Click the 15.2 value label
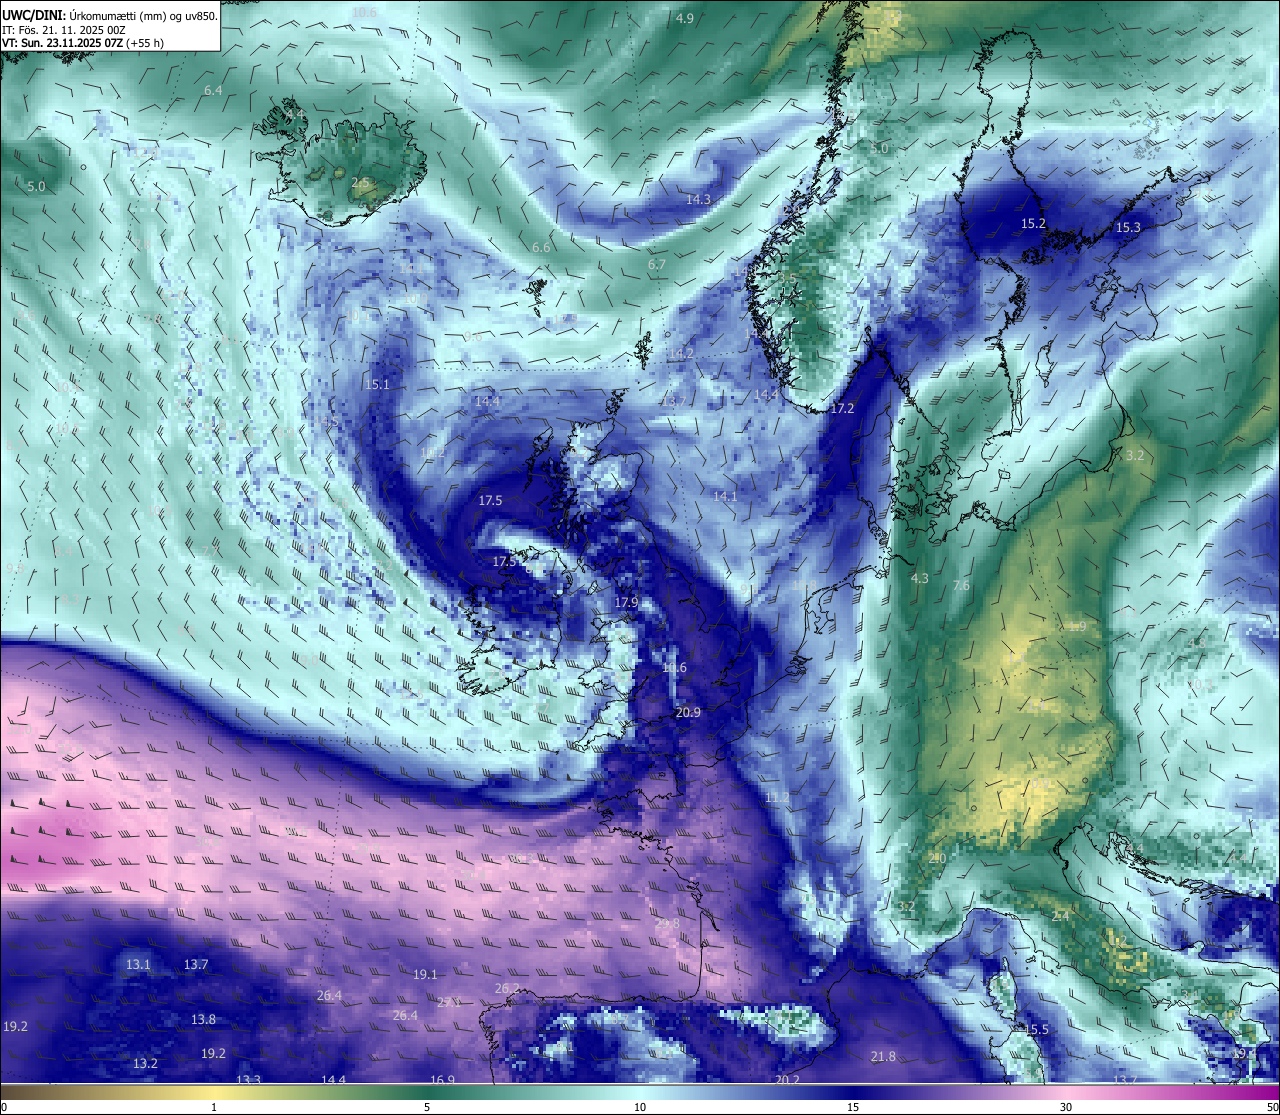Image resolution: width=1280 pixels, height=1115 pixels. [x=1033, y=223]
